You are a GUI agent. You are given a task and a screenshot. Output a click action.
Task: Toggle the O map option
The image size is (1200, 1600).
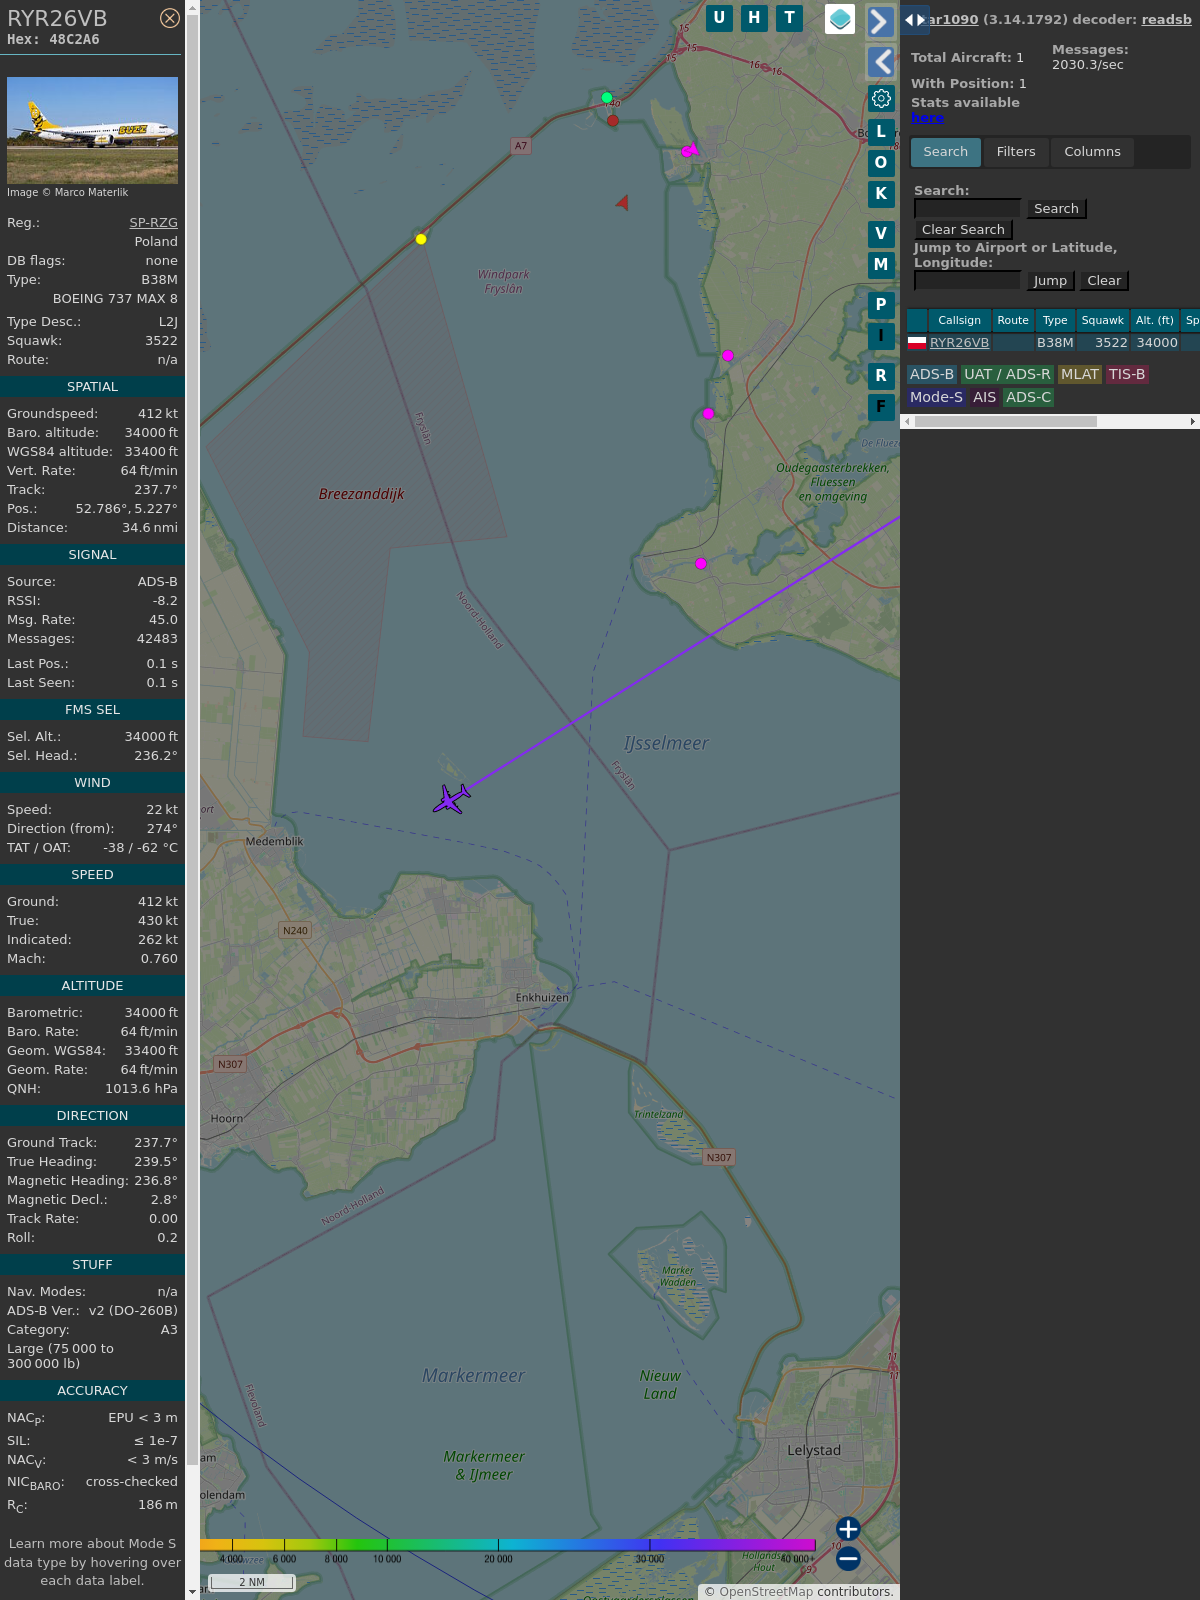click(x=881, y=163)
